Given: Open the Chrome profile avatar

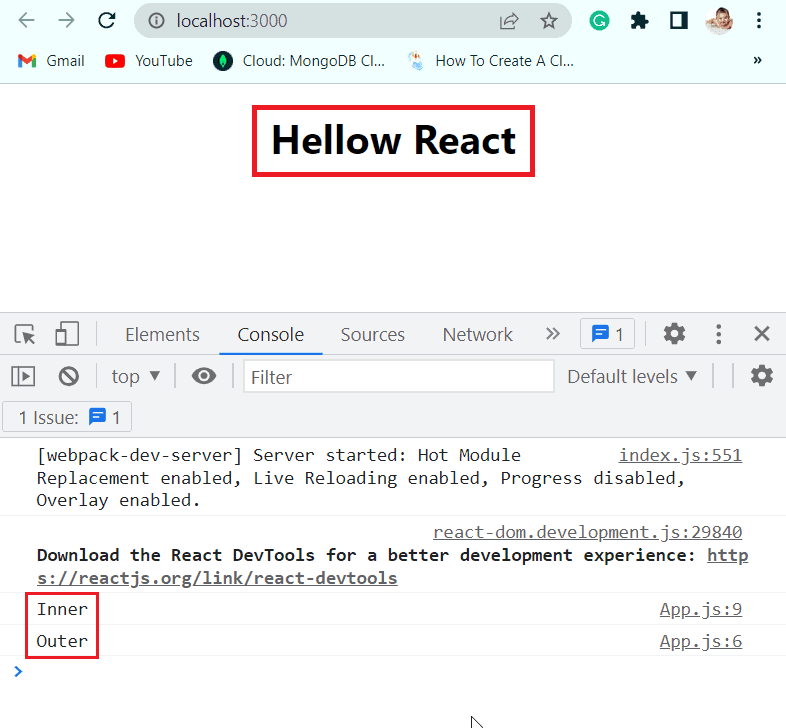Looking at the screenshot, I should click(719, 21).
